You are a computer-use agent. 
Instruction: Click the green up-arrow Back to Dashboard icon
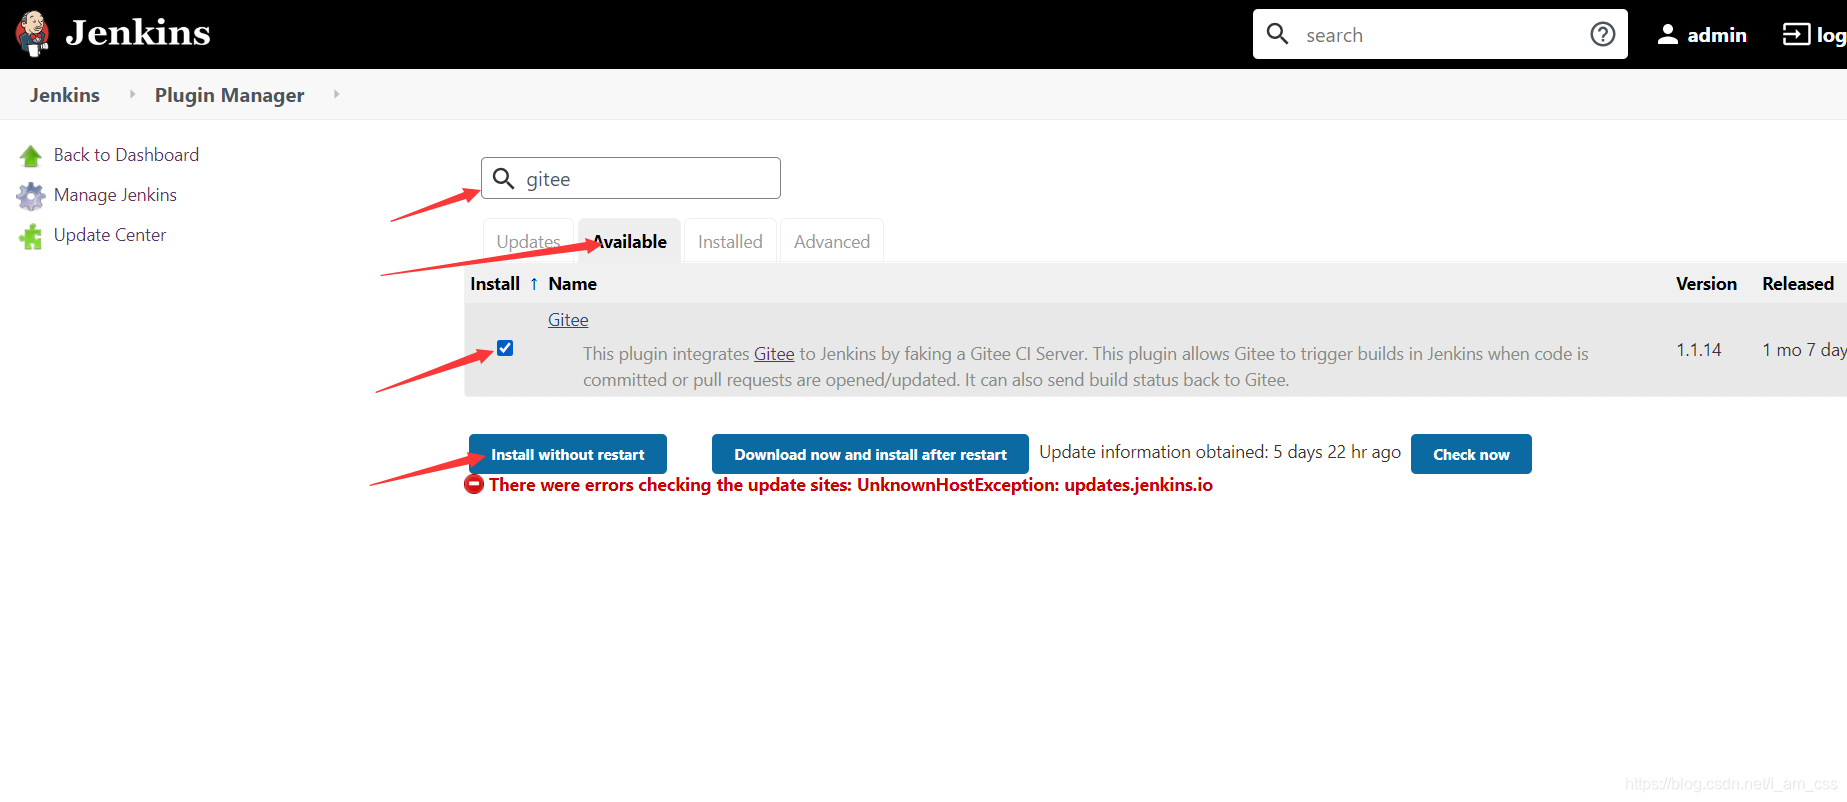(x=31, y=156)
